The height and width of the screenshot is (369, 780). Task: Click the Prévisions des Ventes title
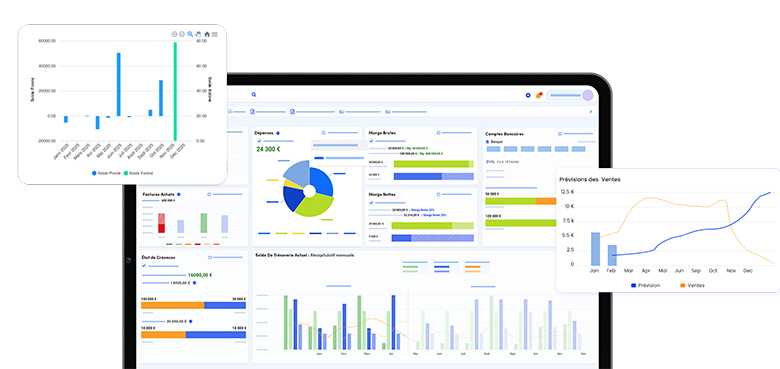589,179
